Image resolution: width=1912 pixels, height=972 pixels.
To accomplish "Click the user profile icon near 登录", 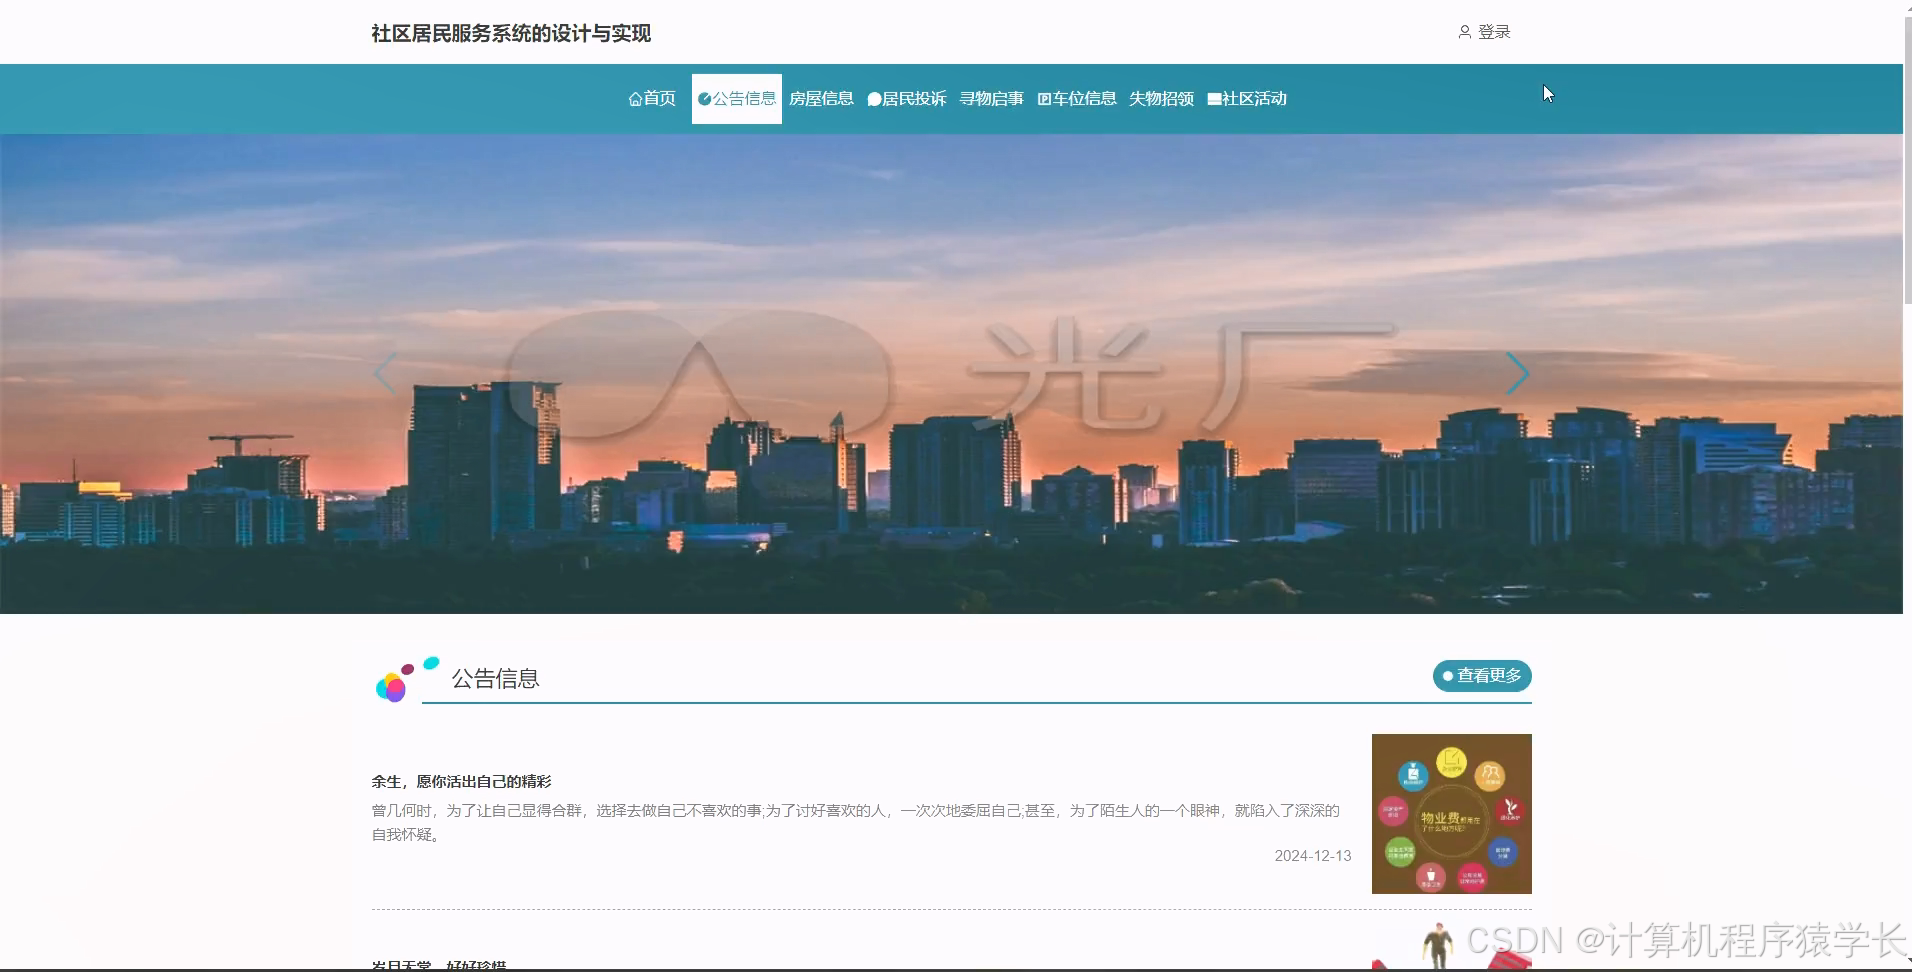I will 1464,31.
